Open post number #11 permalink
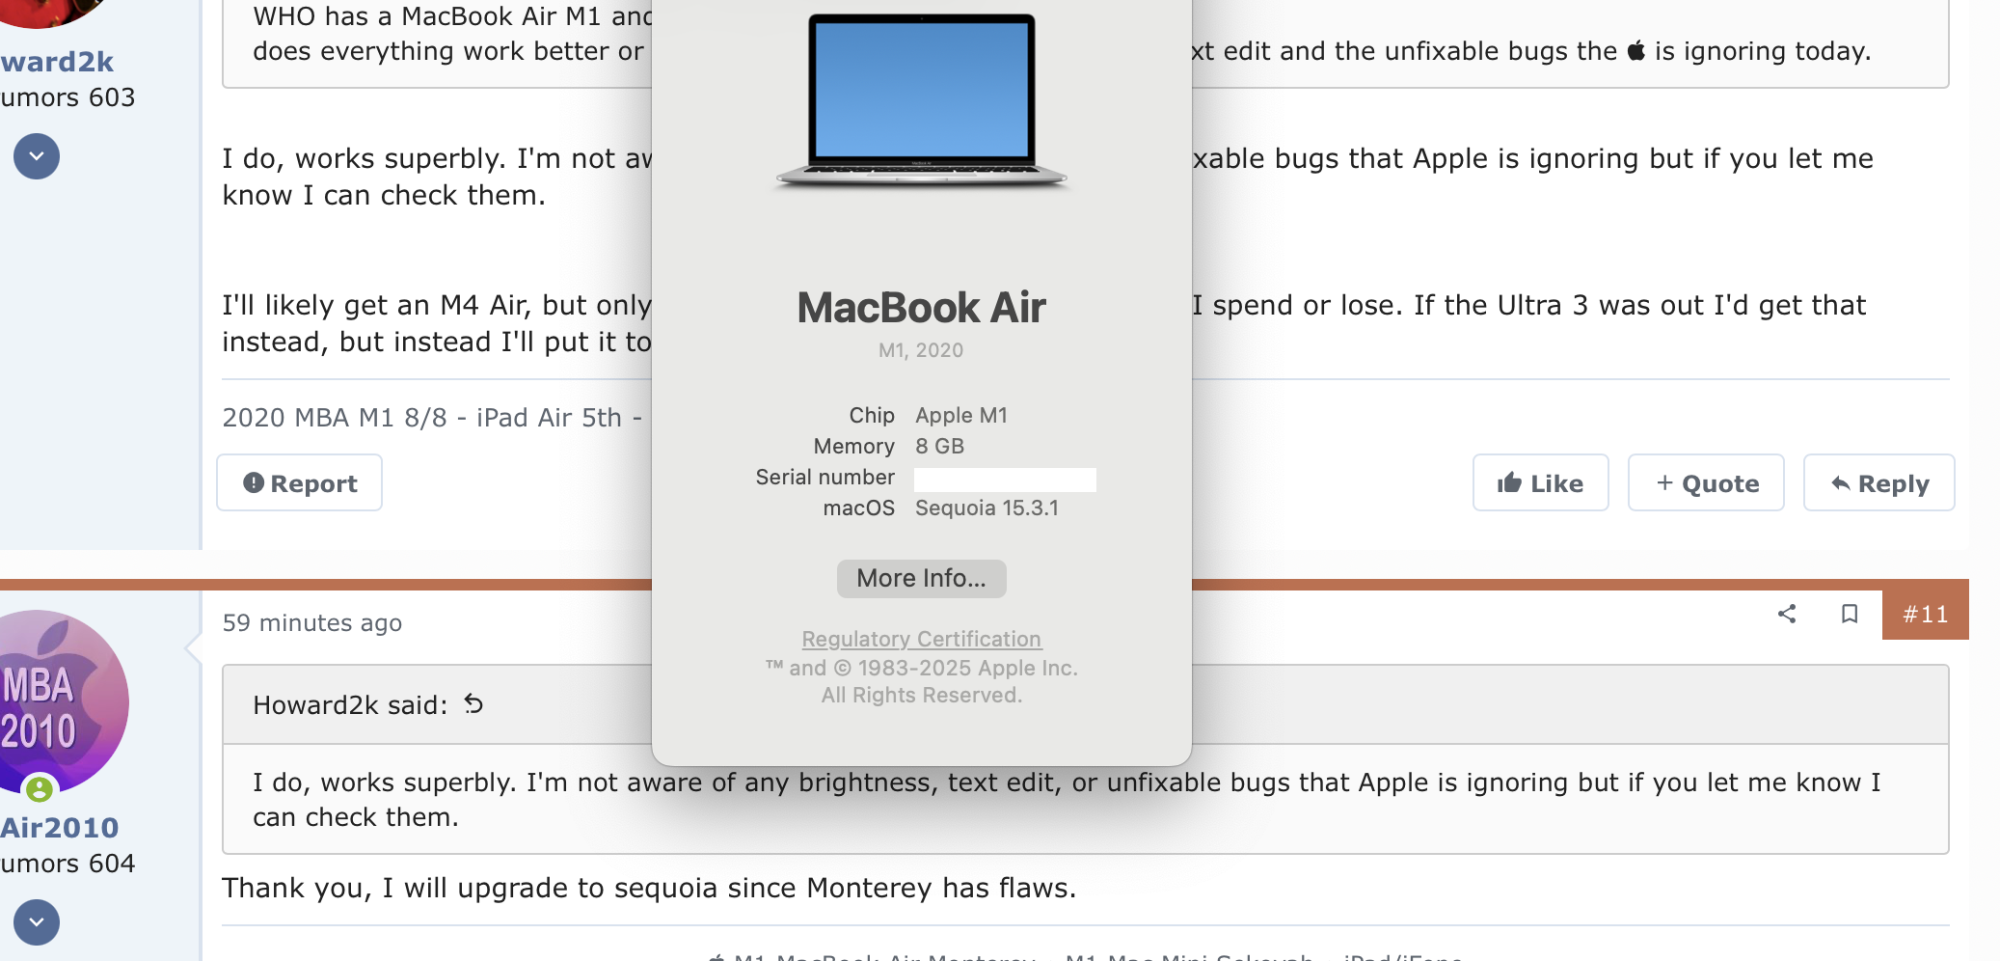 coord(1925,614)
